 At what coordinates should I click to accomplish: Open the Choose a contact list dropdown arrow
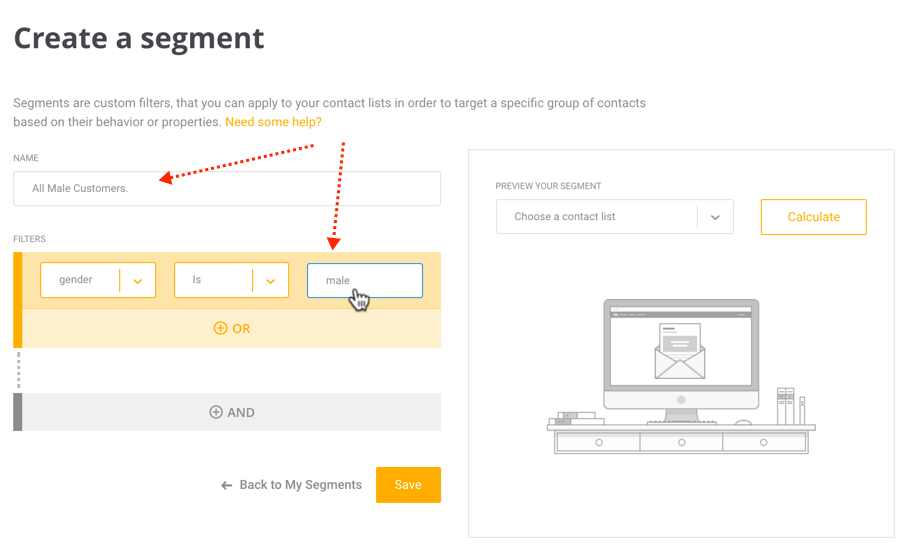click(715, 217)
